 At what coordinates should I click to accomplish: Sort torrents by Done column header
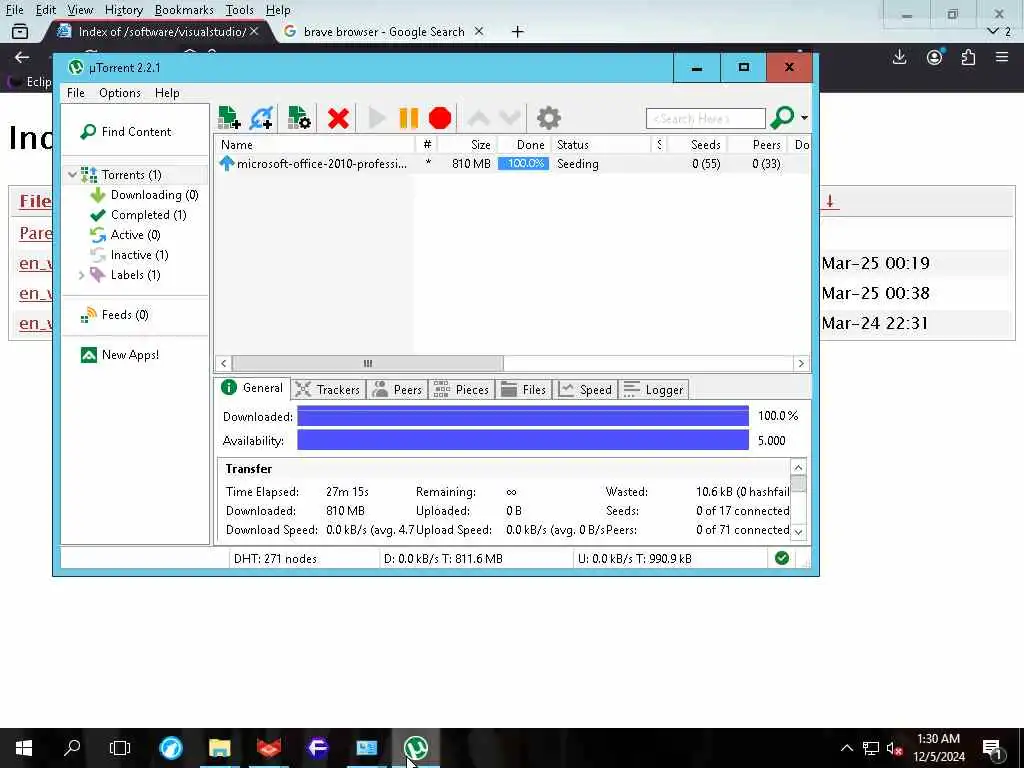pos(524,145)
